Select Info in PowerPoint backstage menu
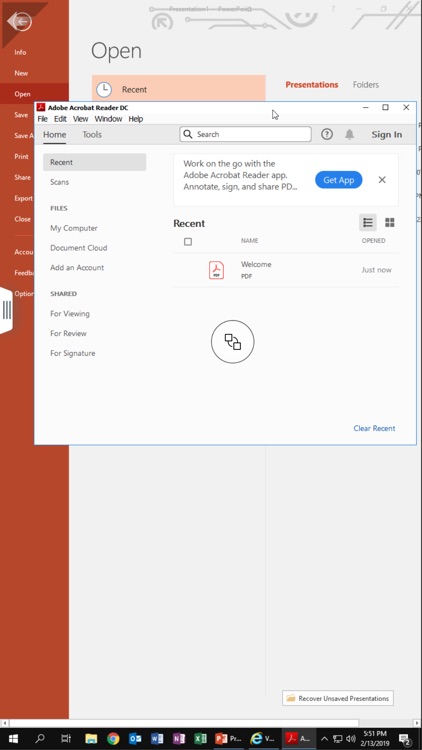The height and width of the screenshot is (750, 422). (x=20, y=52)
